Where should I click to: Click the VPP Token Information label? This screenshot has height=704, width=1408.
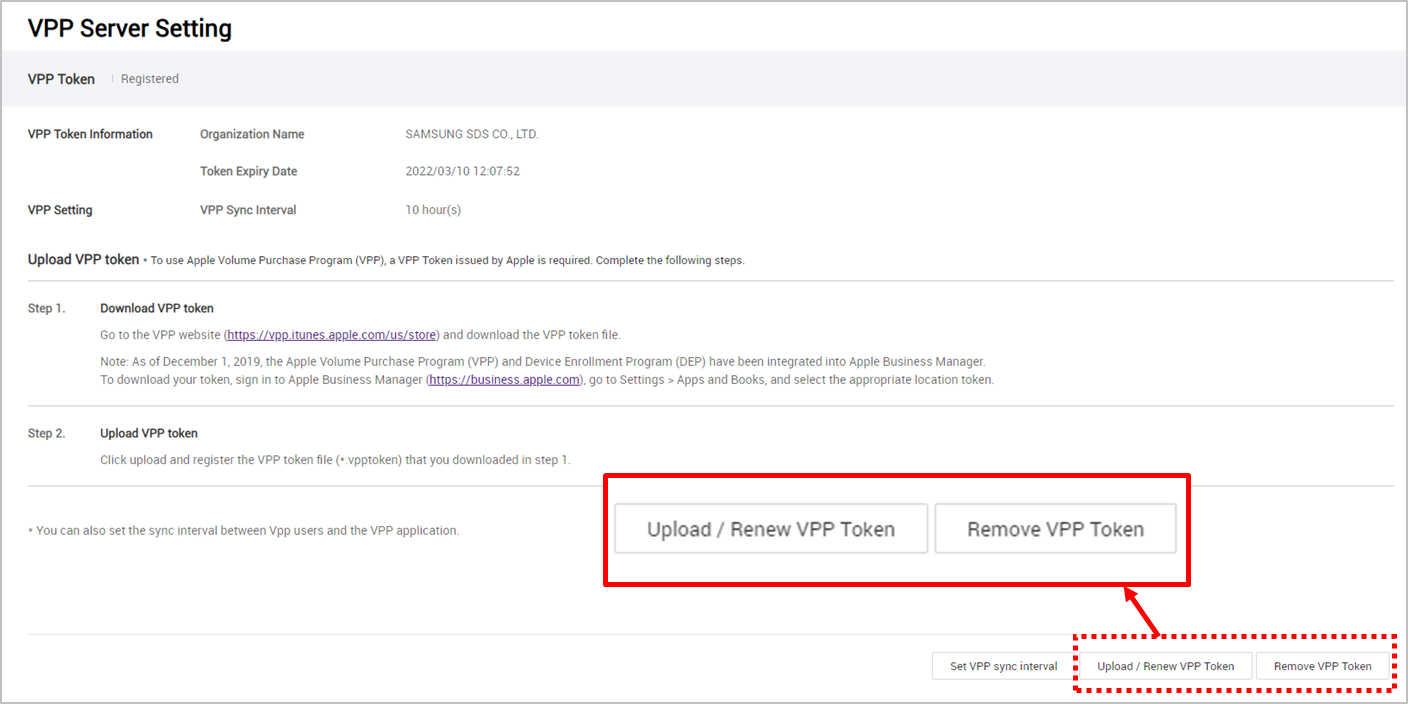pos(90,134)
